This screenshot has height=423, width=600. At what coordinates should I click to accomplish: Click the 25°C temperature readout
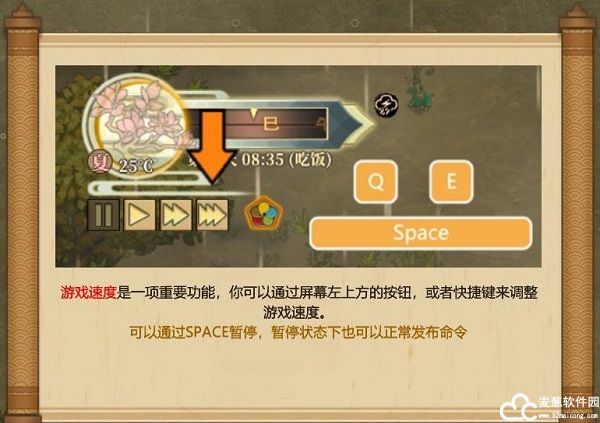[x=136, y=167]
